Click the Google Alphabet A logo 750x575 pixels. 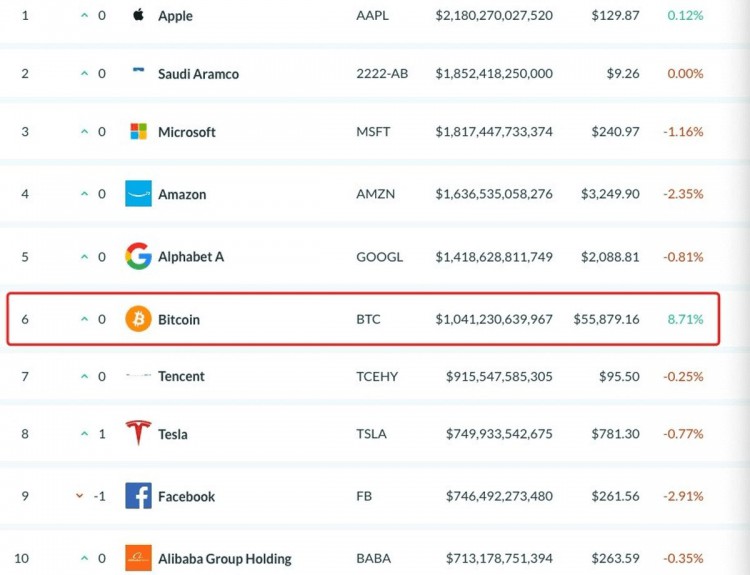click(x=138, y=256)
